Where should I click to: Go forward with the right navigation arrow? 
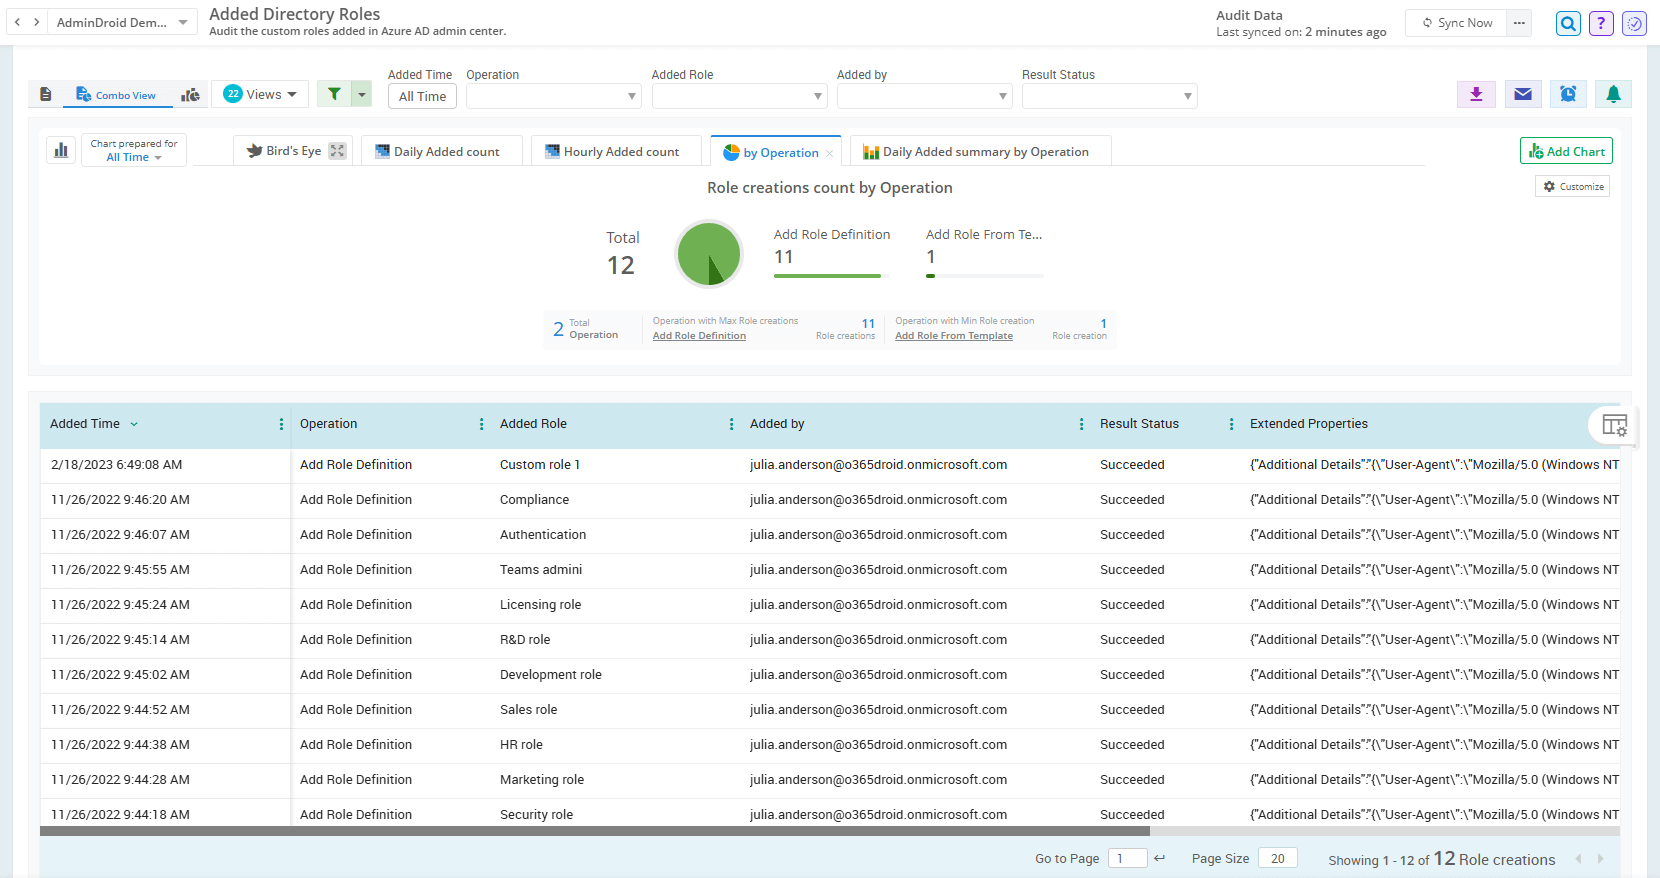(x=37, y=22)
